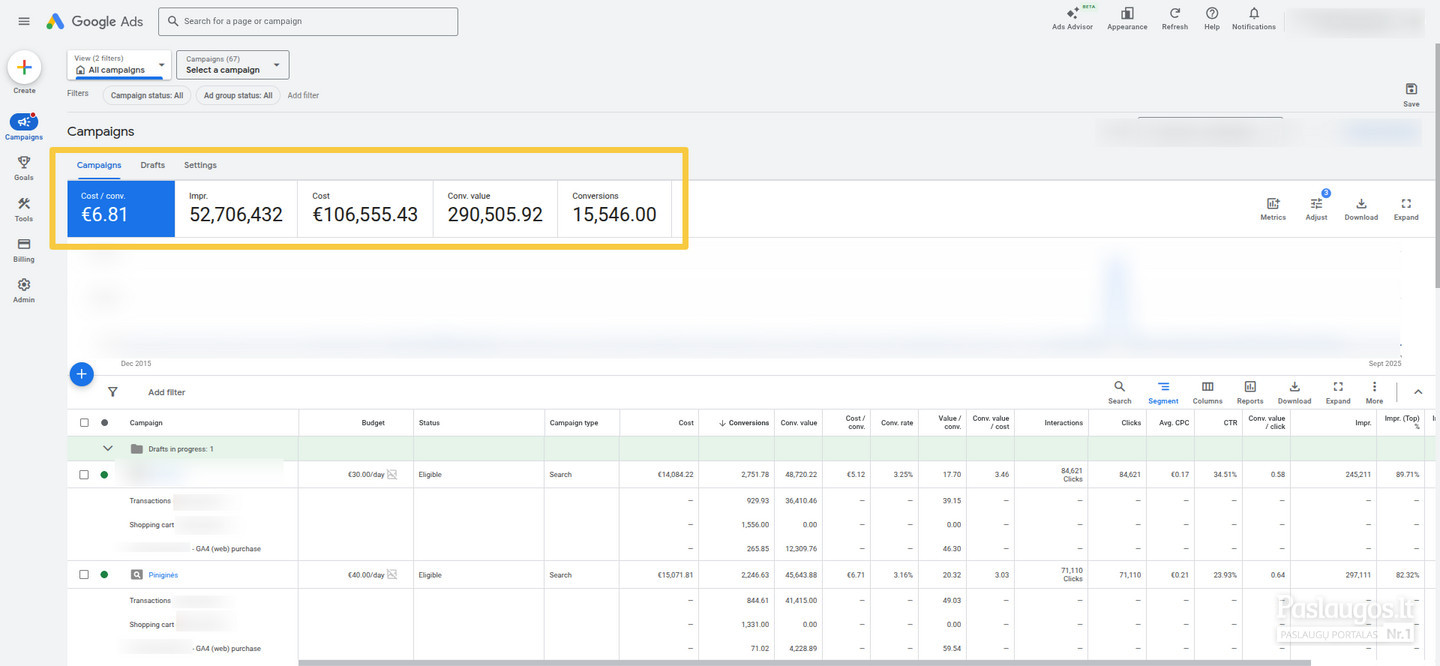Change the Cost / conv. scorecard metric
The width and height of the screenshot is (1440, 666).
click(121, 209)
